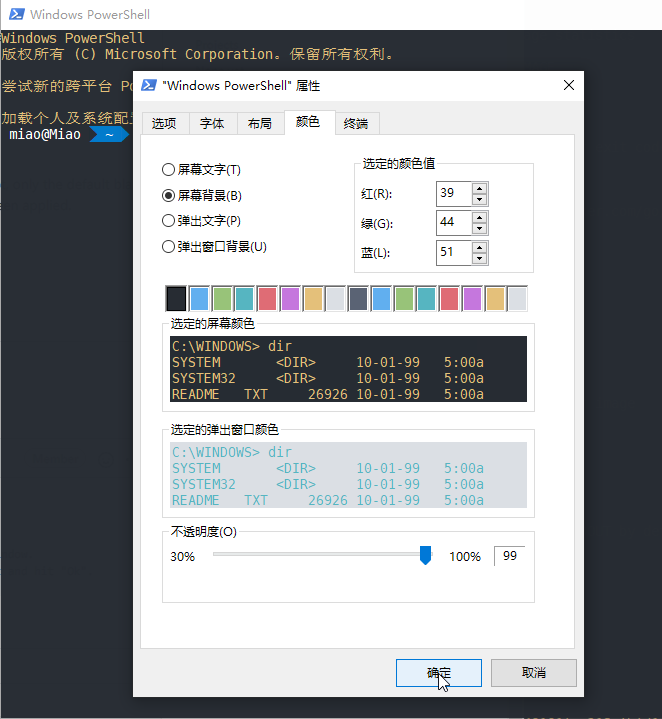662x719 pixels.
Task: Select the 屏幕文字(T) radio button
Action: (x=201, y=170)
